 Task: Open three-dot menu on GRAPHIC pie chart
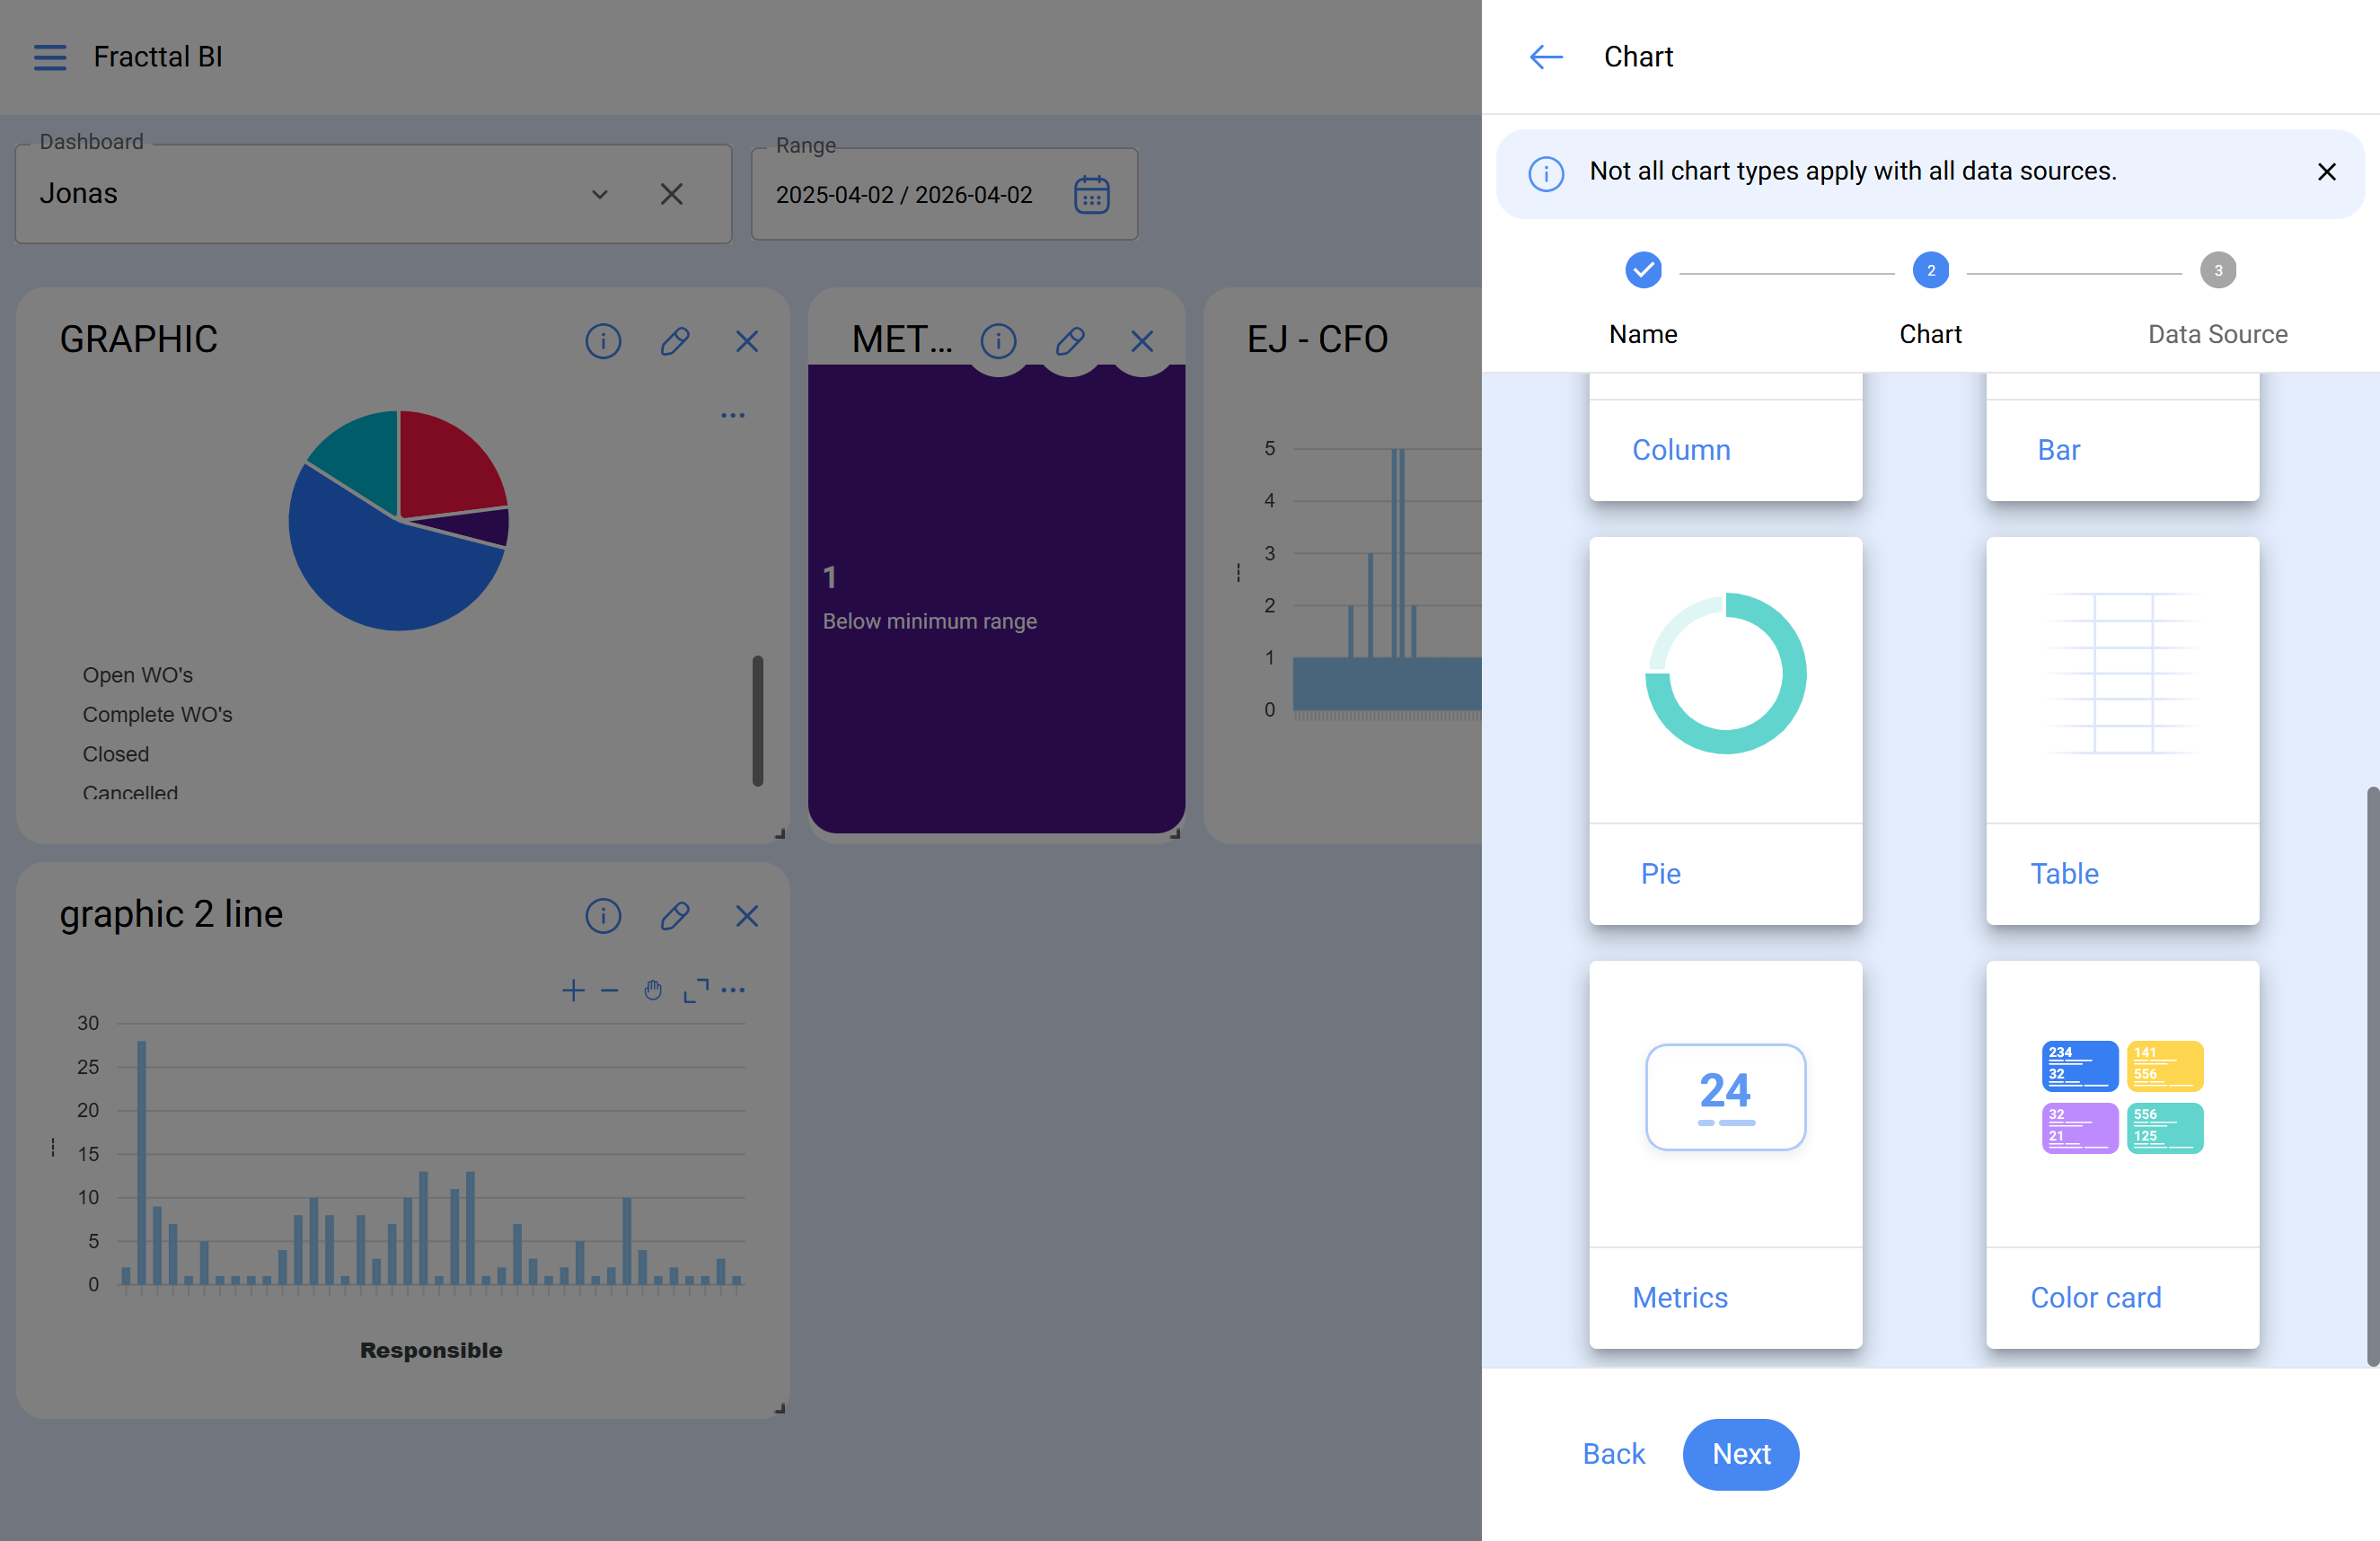pyautogui.click(x=733, y=415)
